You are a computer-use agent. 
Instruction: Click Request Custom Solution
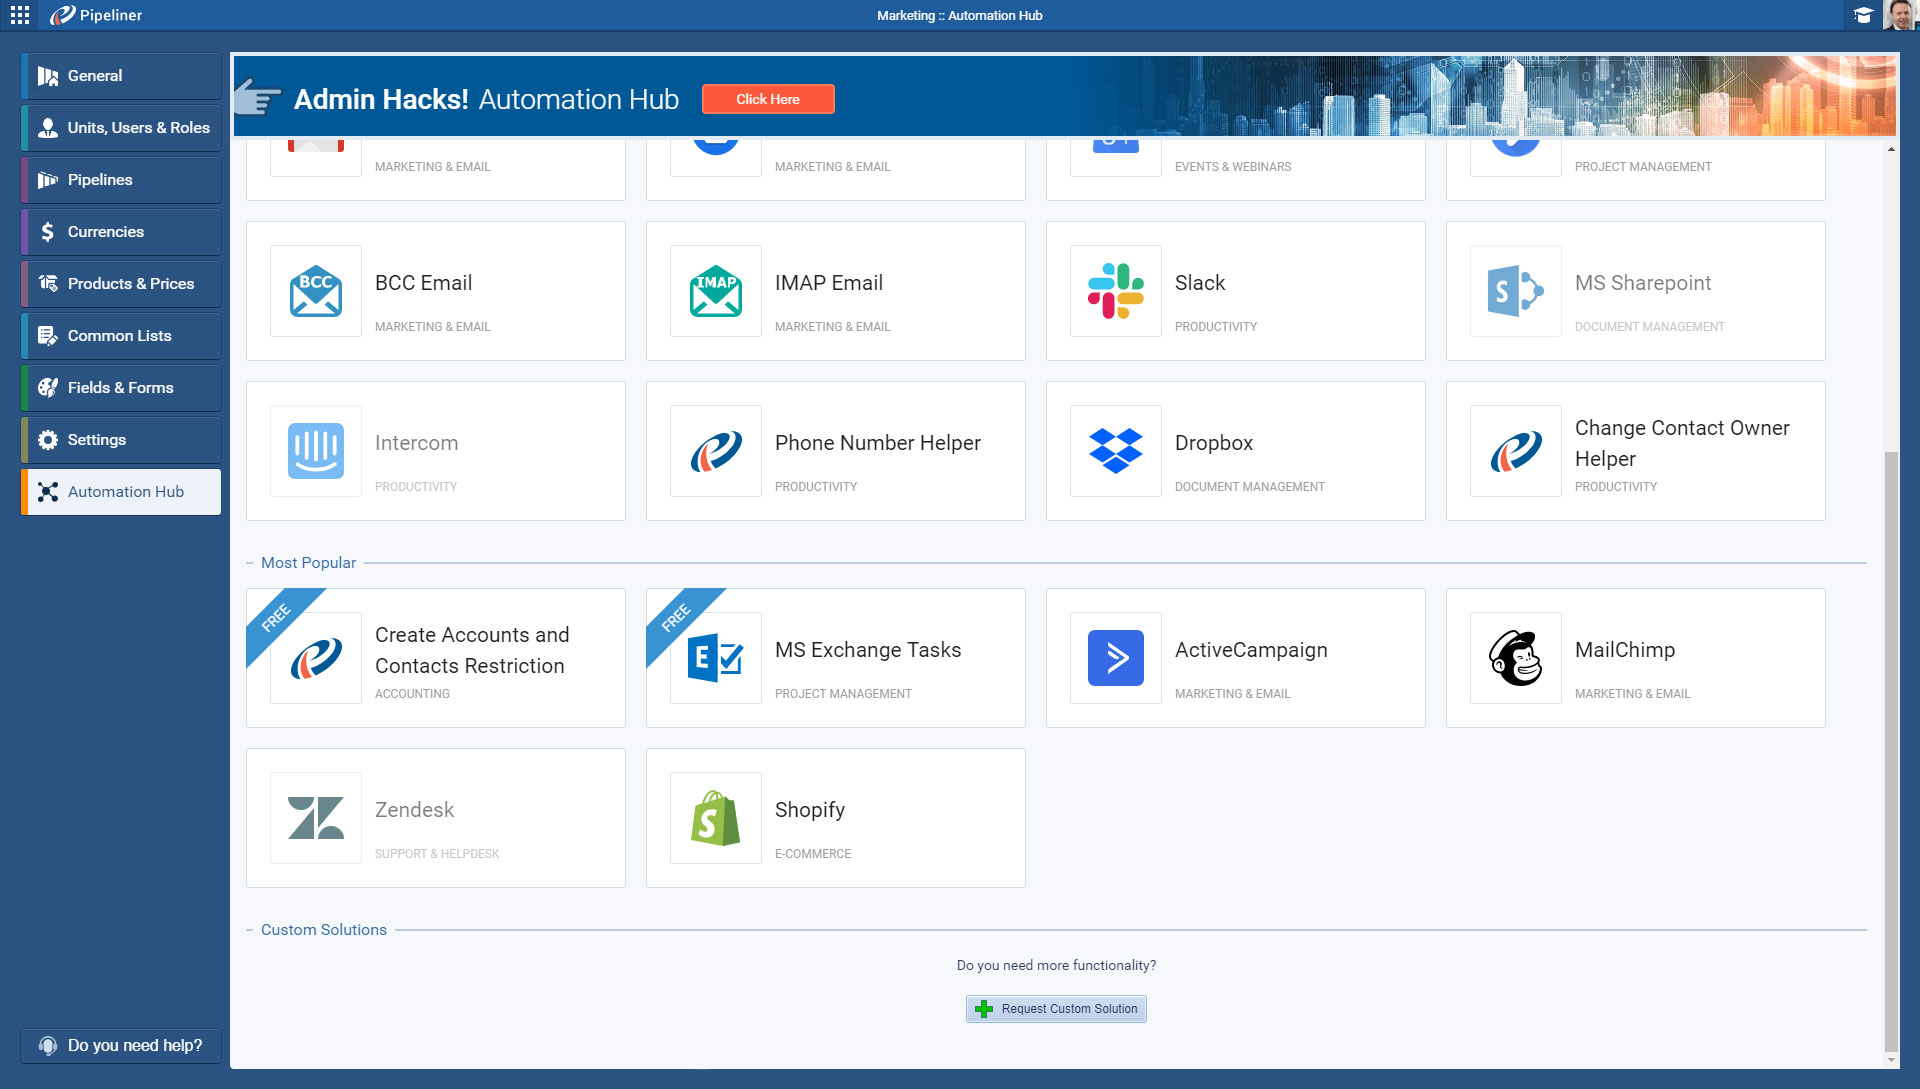point(1055,1009)
